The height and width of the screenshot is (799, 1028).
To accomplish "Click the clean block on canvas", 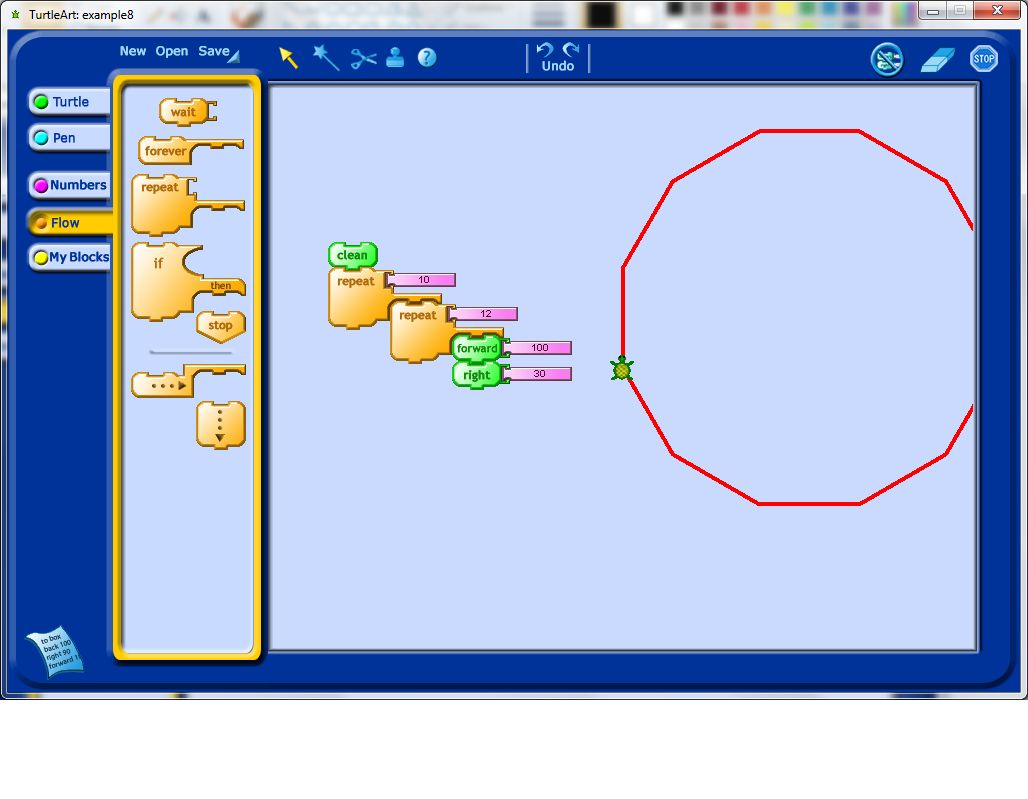I will click(353, 255).
